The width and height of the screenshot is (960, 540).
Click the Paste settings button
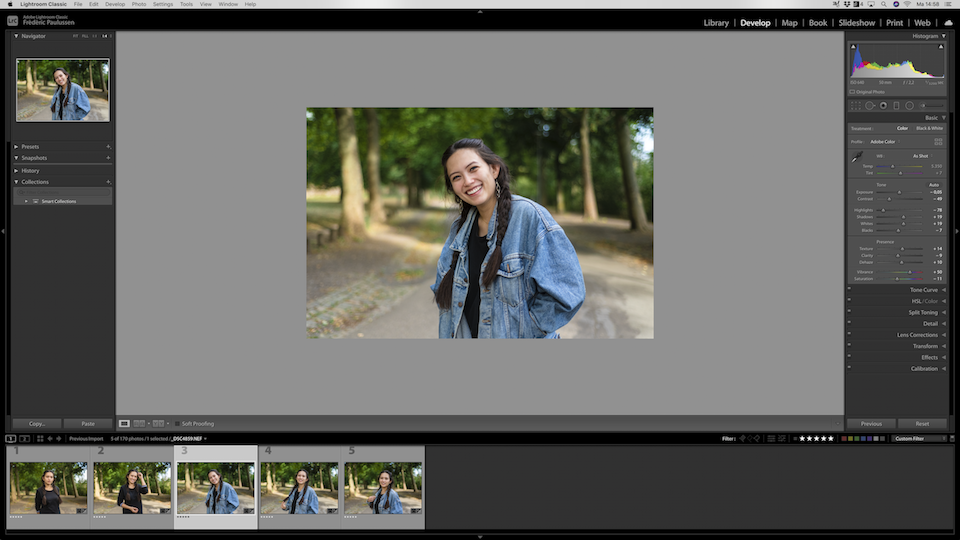point(88,424)
